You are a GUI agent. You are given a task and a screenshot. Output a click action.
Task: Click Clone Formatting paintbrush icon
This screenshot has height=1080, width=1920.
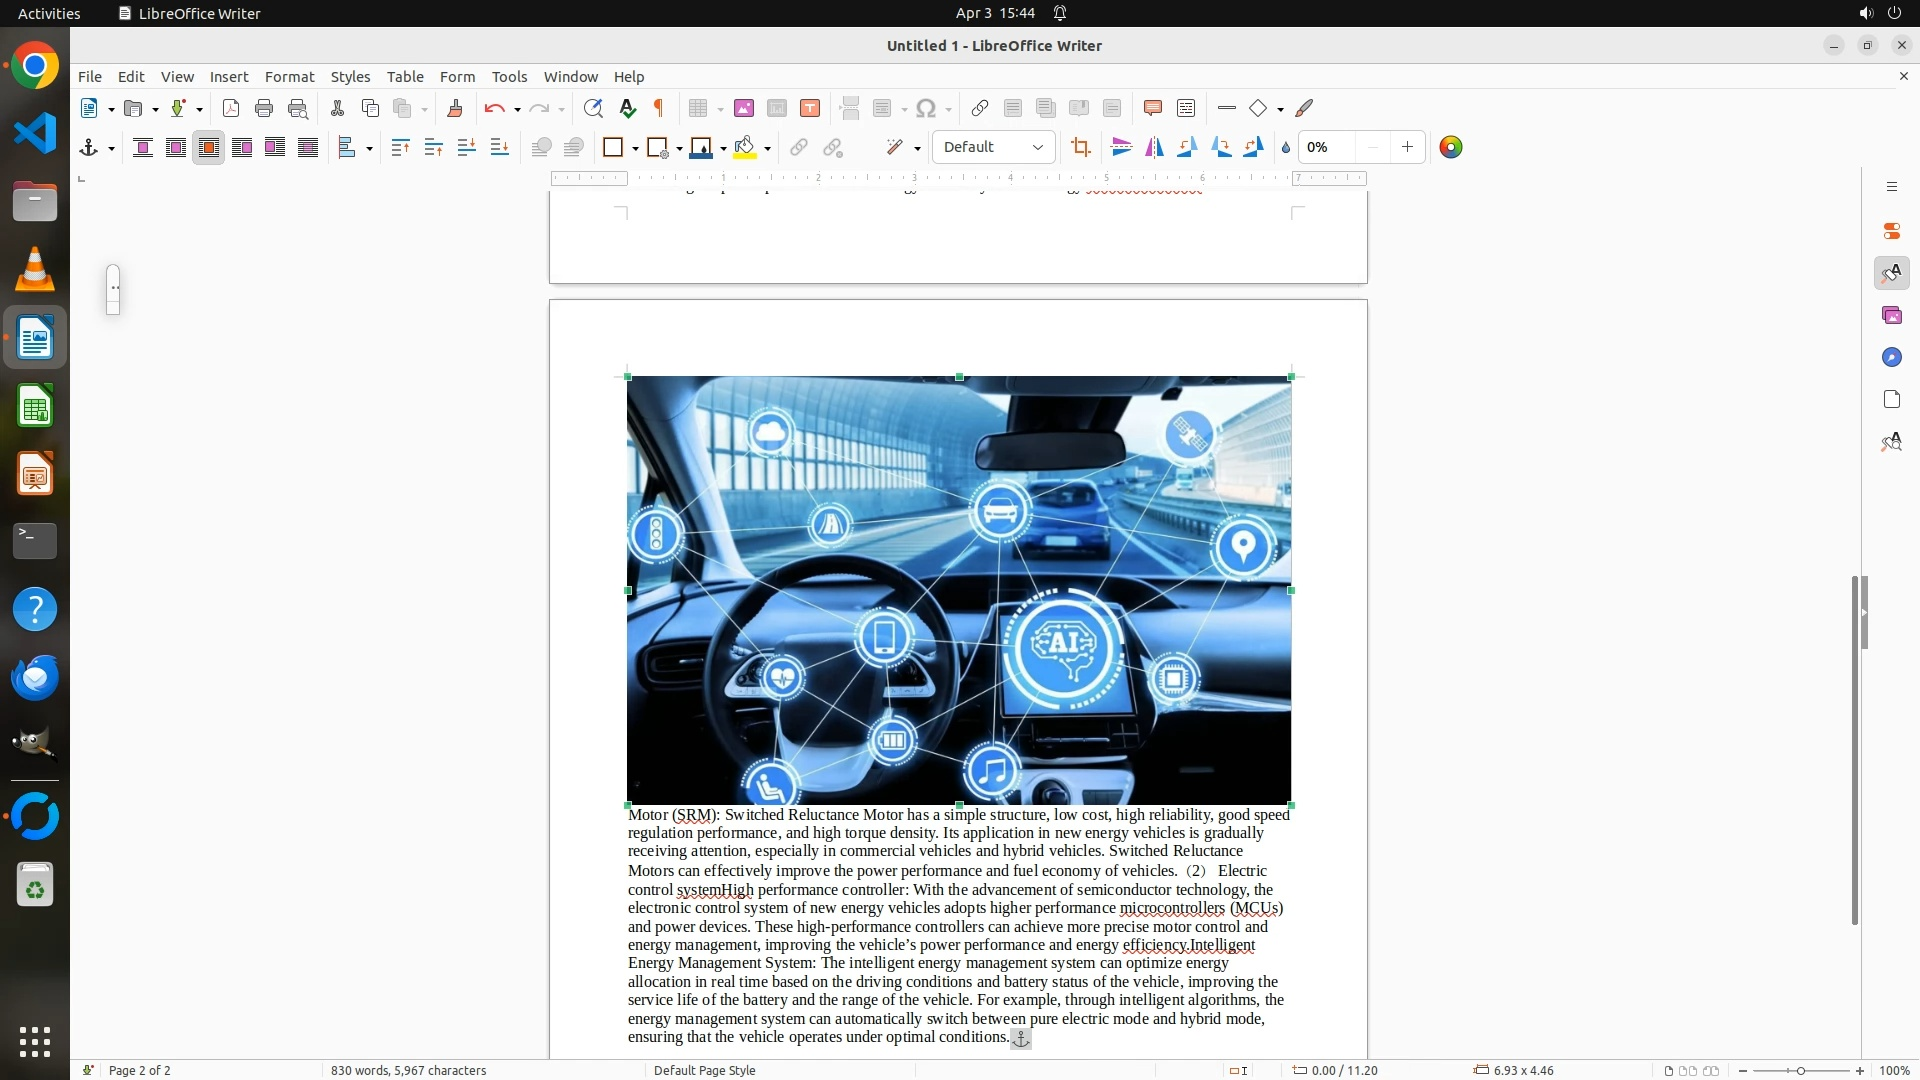coord(454,109)
